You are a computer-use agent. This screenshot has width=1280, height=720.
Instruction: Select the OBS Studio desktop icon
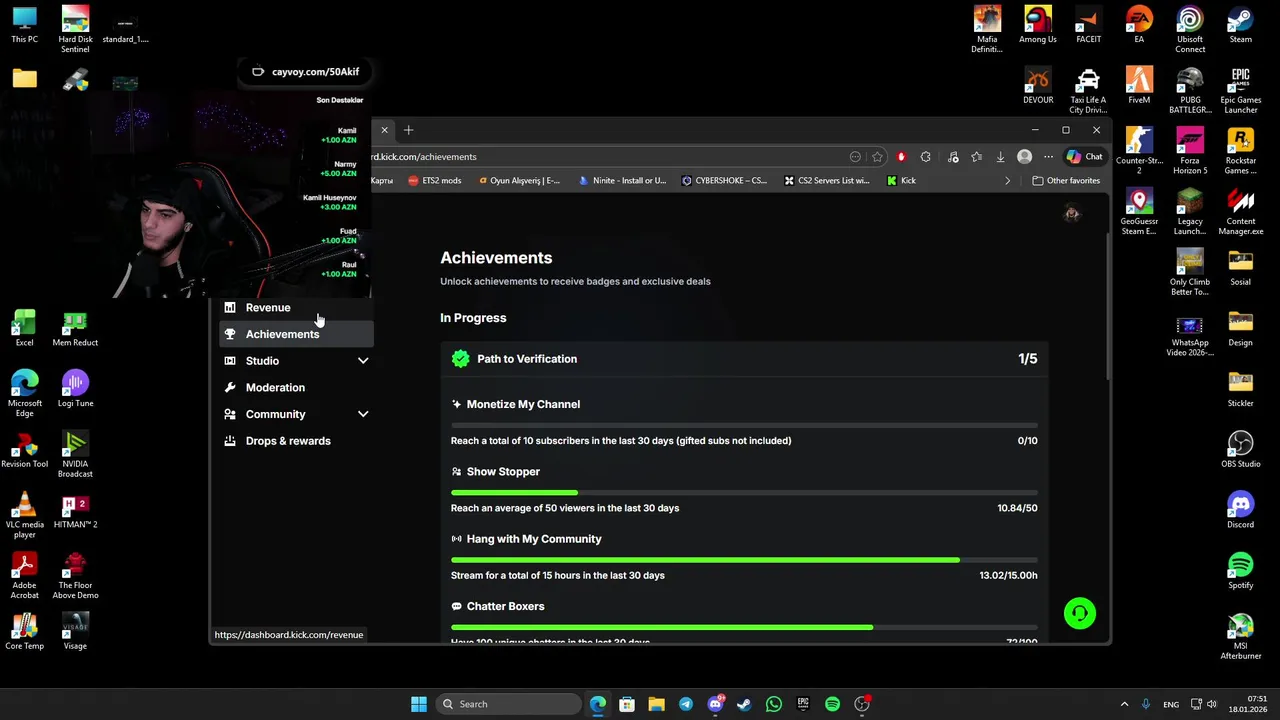coord(1241,448)
